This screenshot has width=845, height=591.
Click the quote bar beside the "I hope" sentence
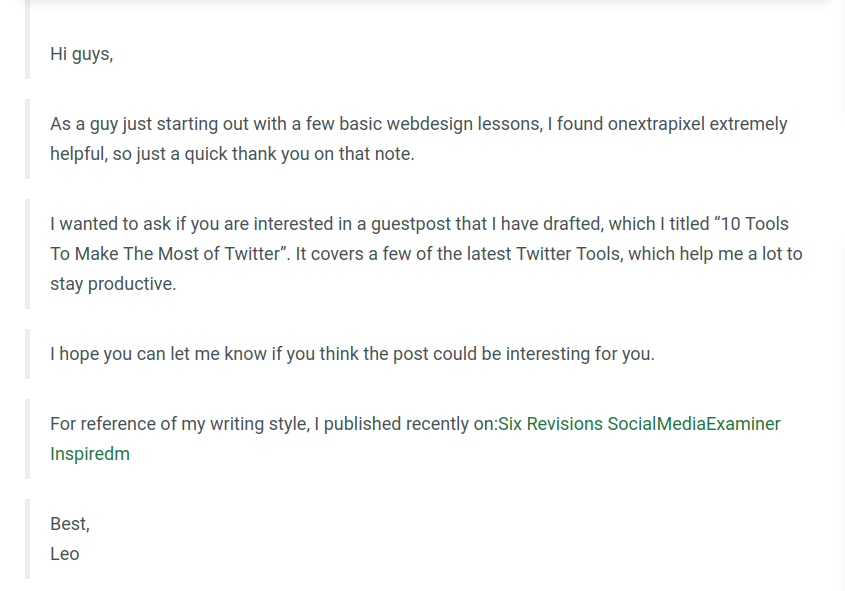click(x=27, y=354)
